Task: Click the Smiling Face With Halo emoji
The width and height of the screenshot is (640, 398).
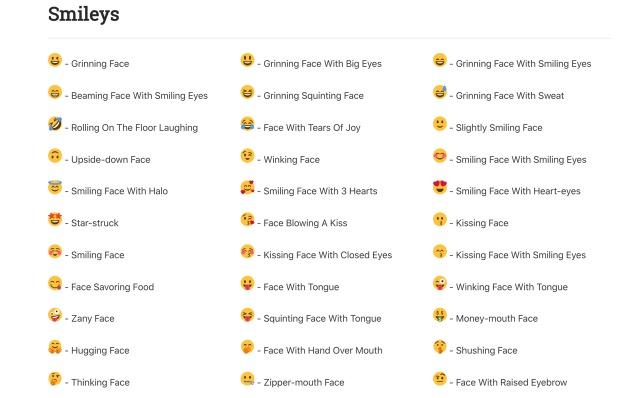Action: [x=55, y=188]
